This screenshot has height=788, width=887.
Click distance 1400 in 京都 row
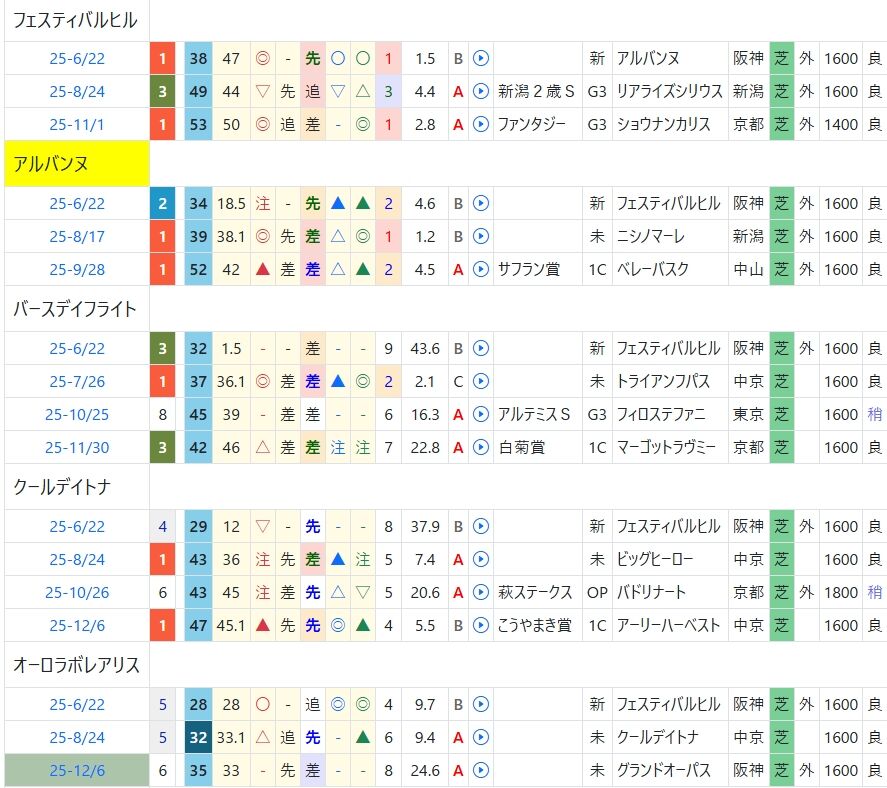pos(841,124)
